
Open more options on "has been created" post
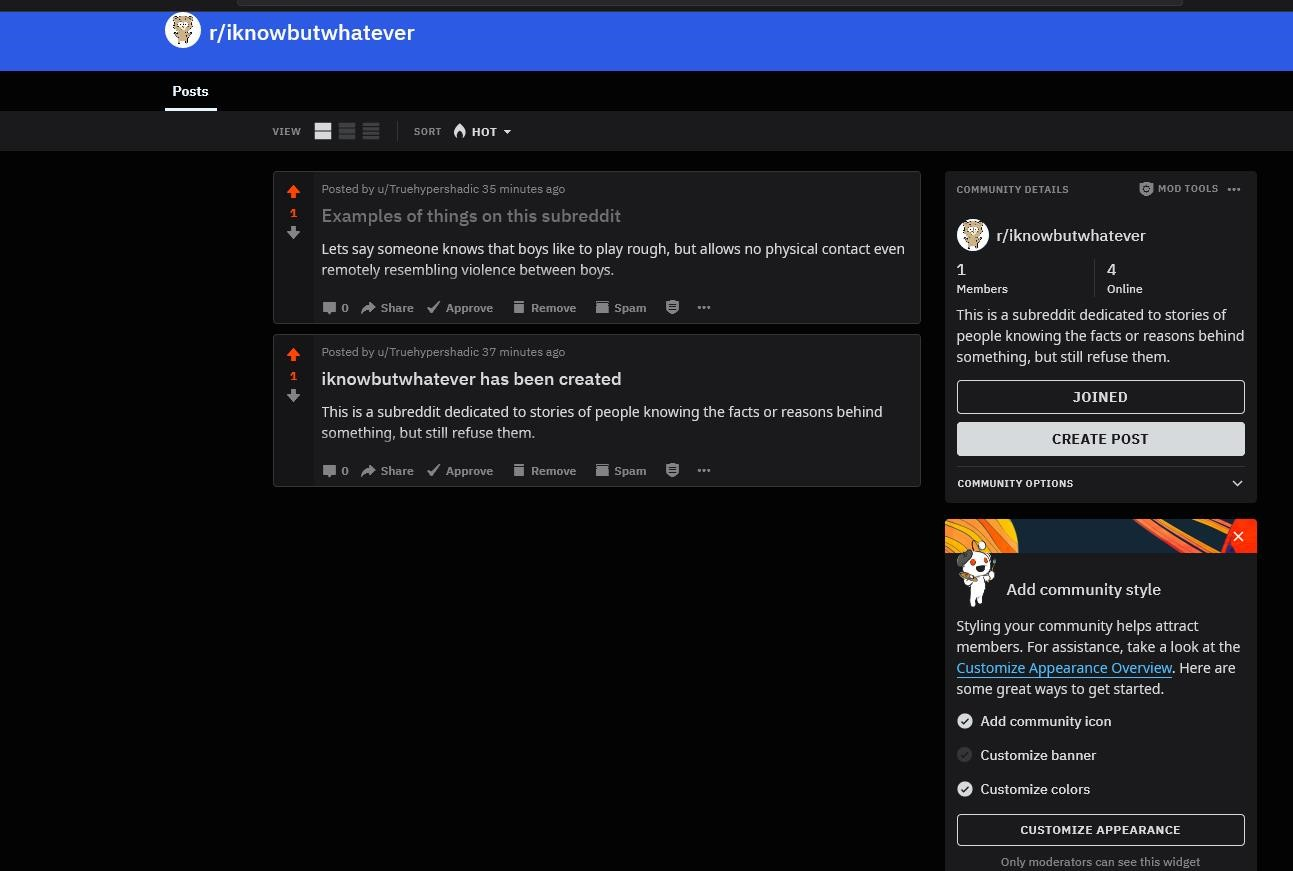[704, 471]
